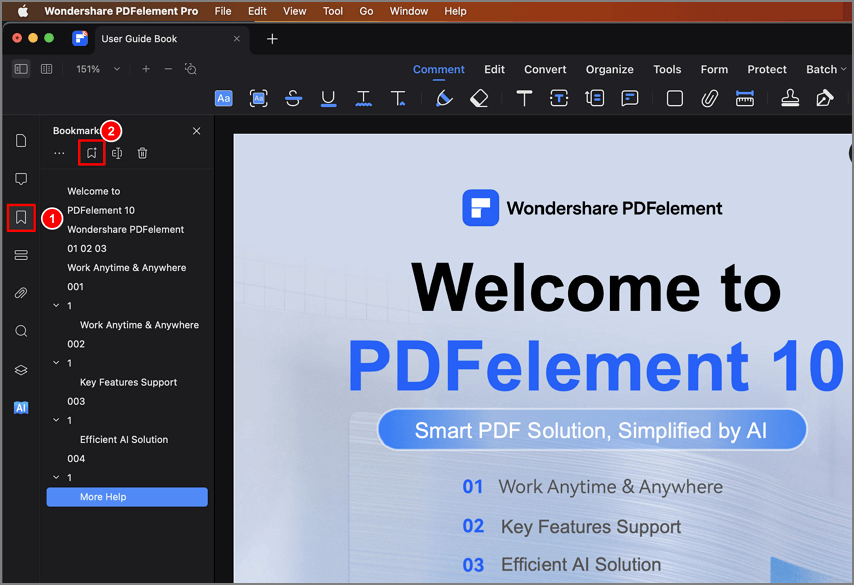Select the Sticky Note tool
The height and width of the screenshot is (585, 854).
tap(630, 99)
